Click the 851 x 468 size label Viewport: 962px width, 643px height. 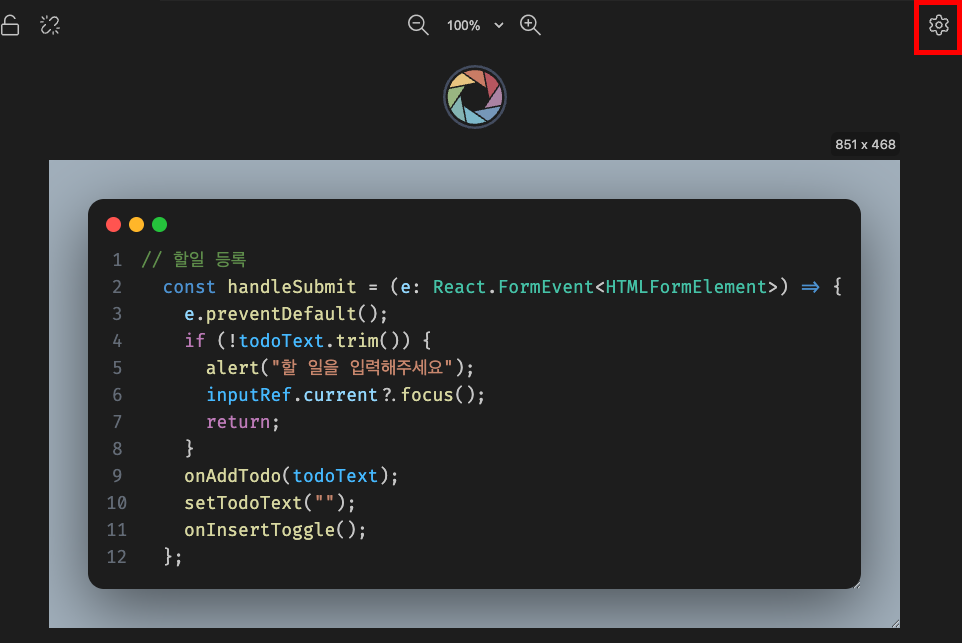coord(865,144)
